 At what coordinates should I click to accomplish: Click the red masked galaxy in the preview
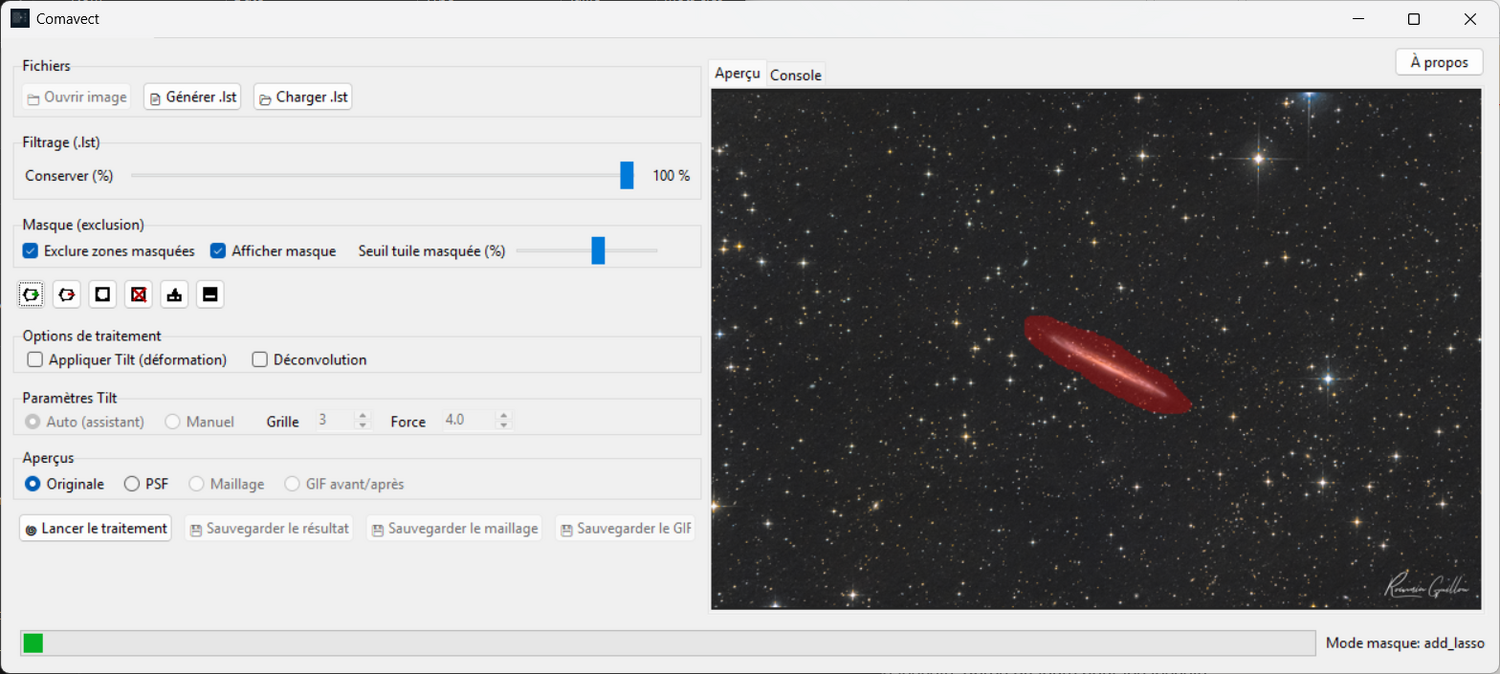click(x=1106, y=364)
